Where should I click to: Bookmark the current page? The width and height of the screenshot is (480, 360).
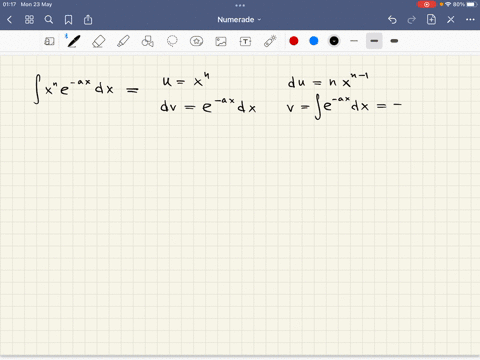point(68,20)
